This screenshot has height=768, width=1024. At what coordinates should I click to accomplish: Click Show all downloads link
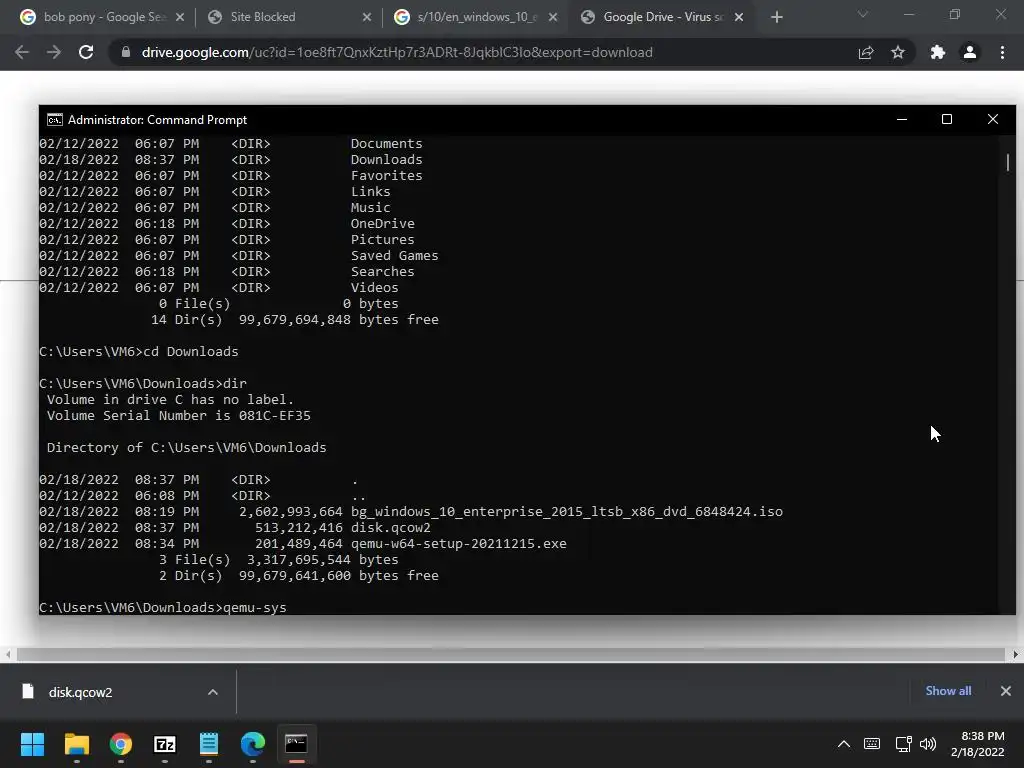(x=948, y=691)
